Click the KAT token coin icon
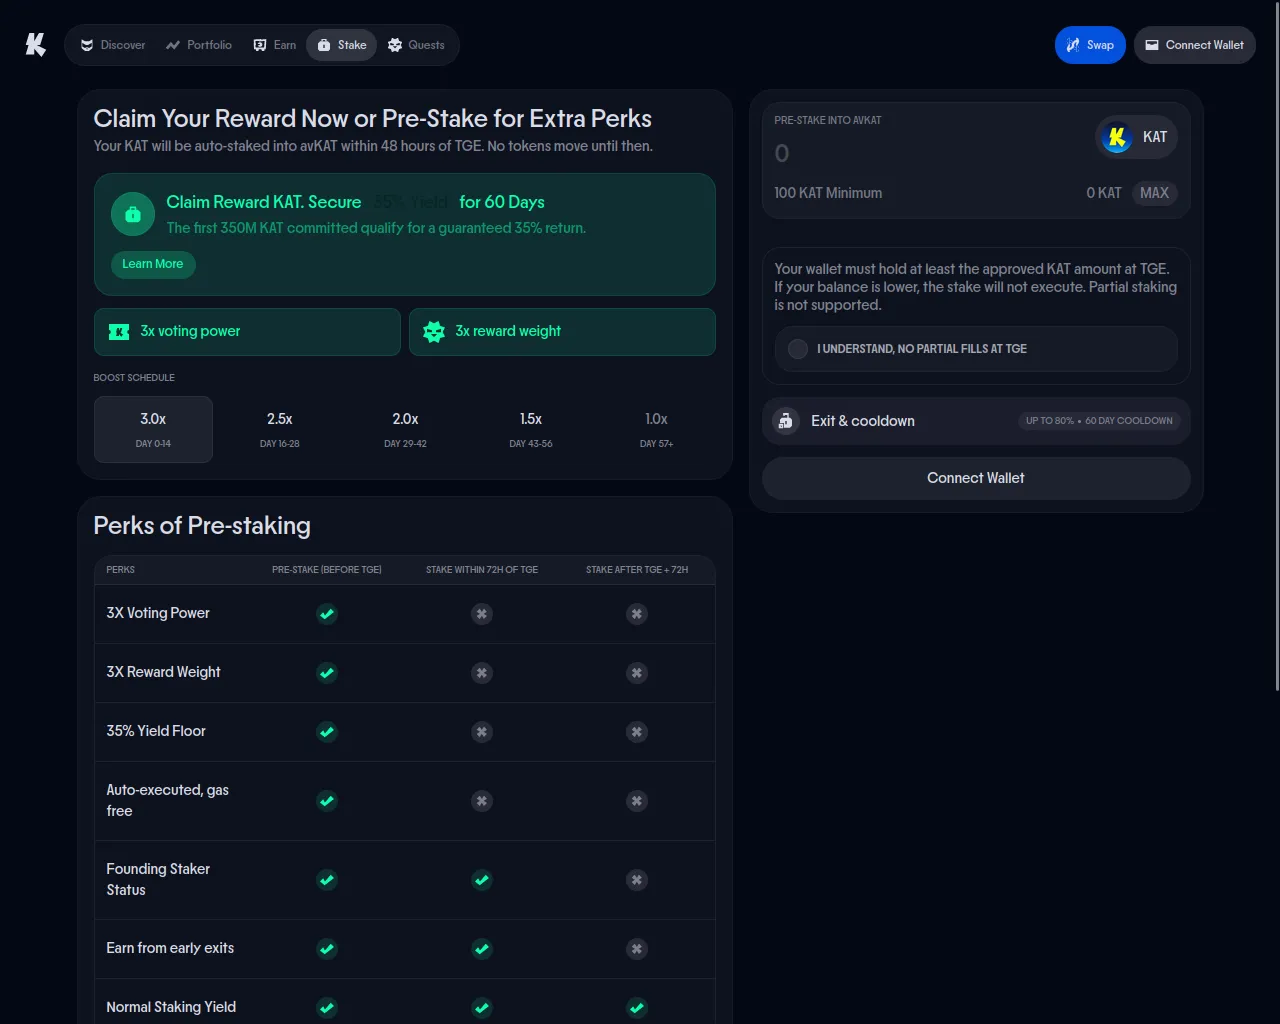This screenshot has height=1024, width=1280. coord(1117,137)
